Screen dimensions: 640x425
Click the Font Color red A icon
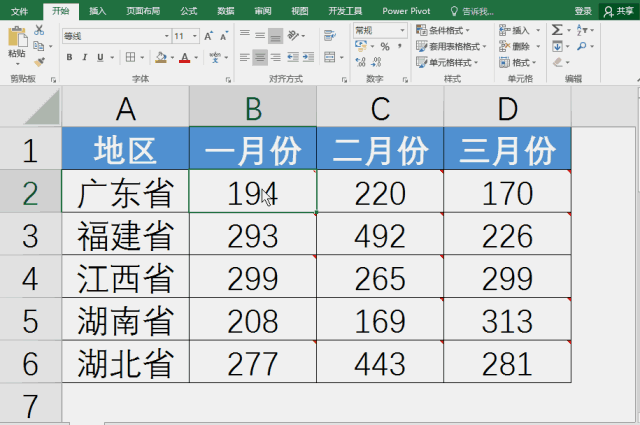(x=185, y=57)
